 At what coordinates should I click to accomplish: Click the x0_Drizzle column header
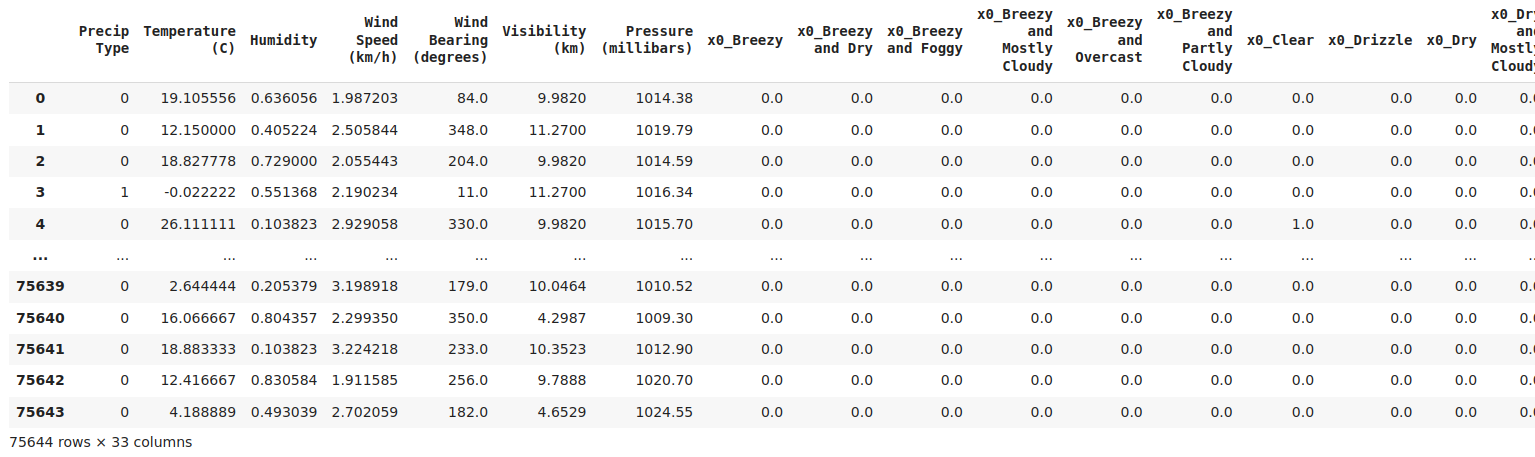pyautogui.click(x=1370, y=40)
